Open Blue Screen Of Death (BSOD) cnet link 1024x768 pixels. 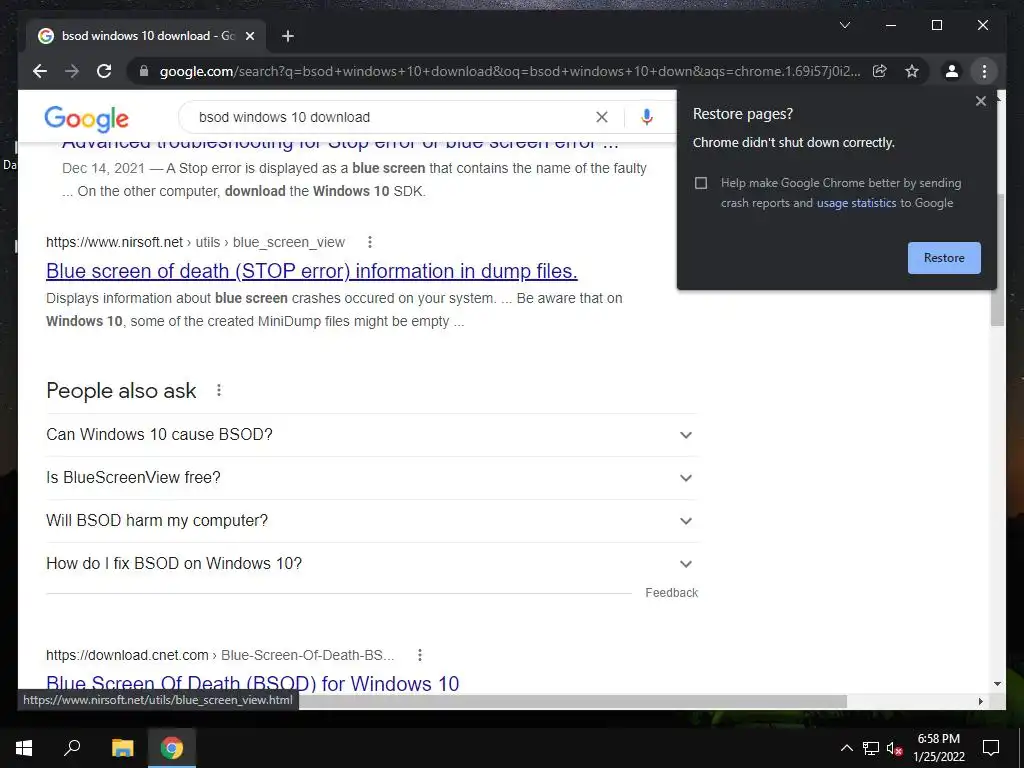252,683
